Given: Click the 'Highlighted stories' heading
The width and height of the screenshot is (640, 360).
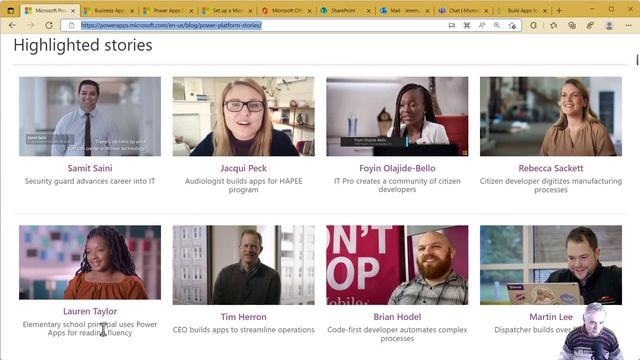Looking at the screenshot, I should (x=83, y=45).
